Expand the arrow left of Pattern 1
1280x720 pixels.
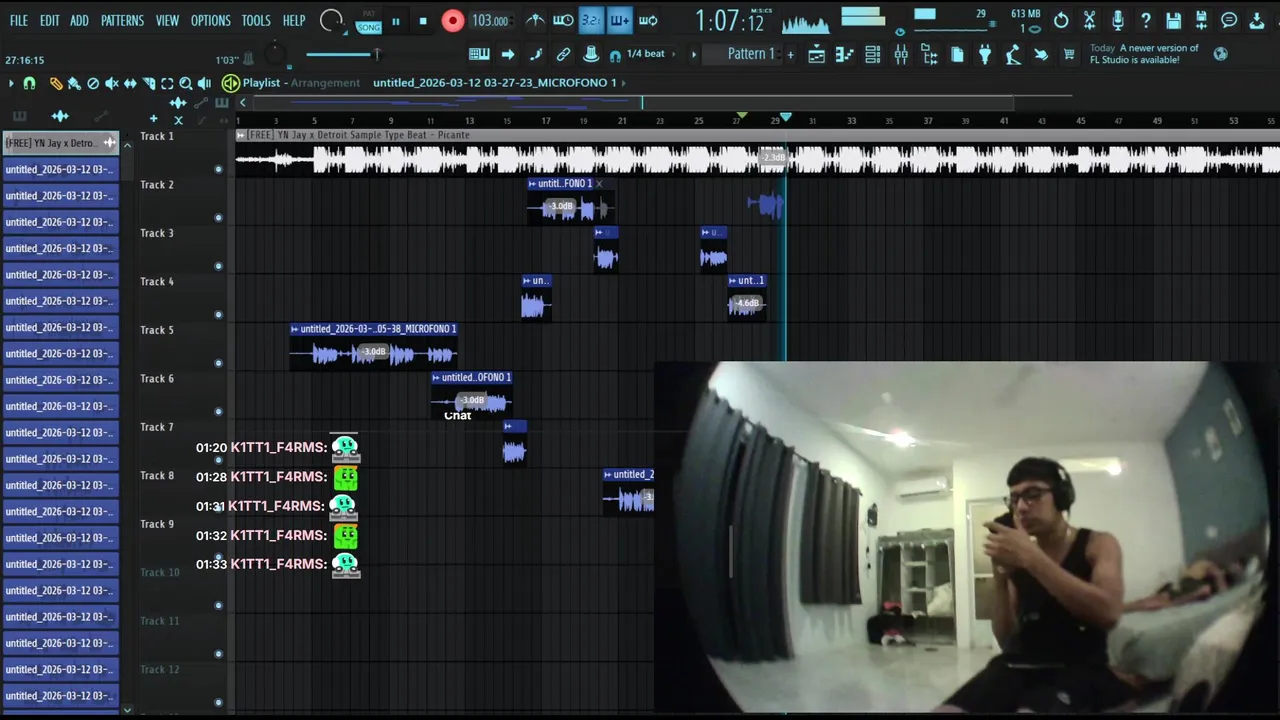[694, 54]
